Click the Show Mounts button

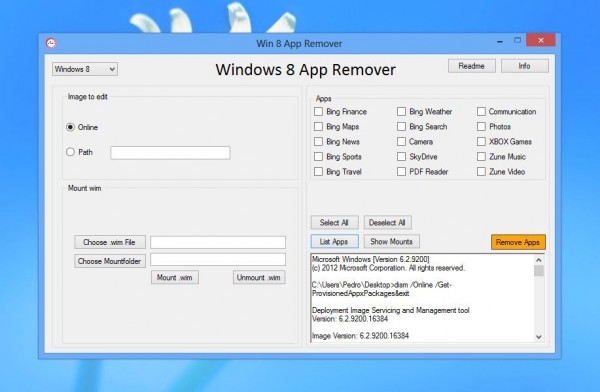391,242
